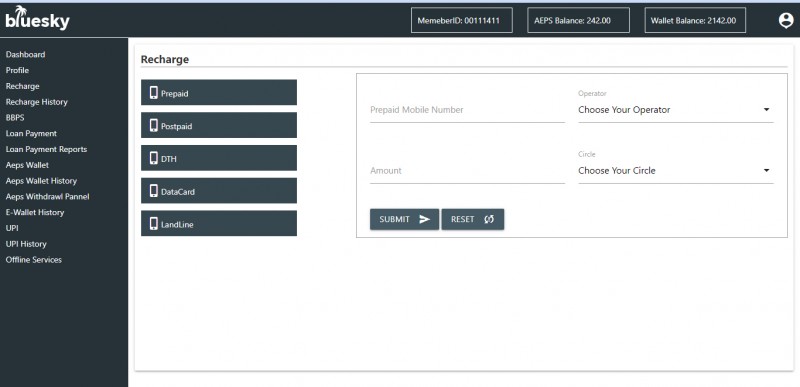Screen dimensions: 800x387
Task: Expand the Choose Your Operator dropdown
Action: tap(676, 110)
